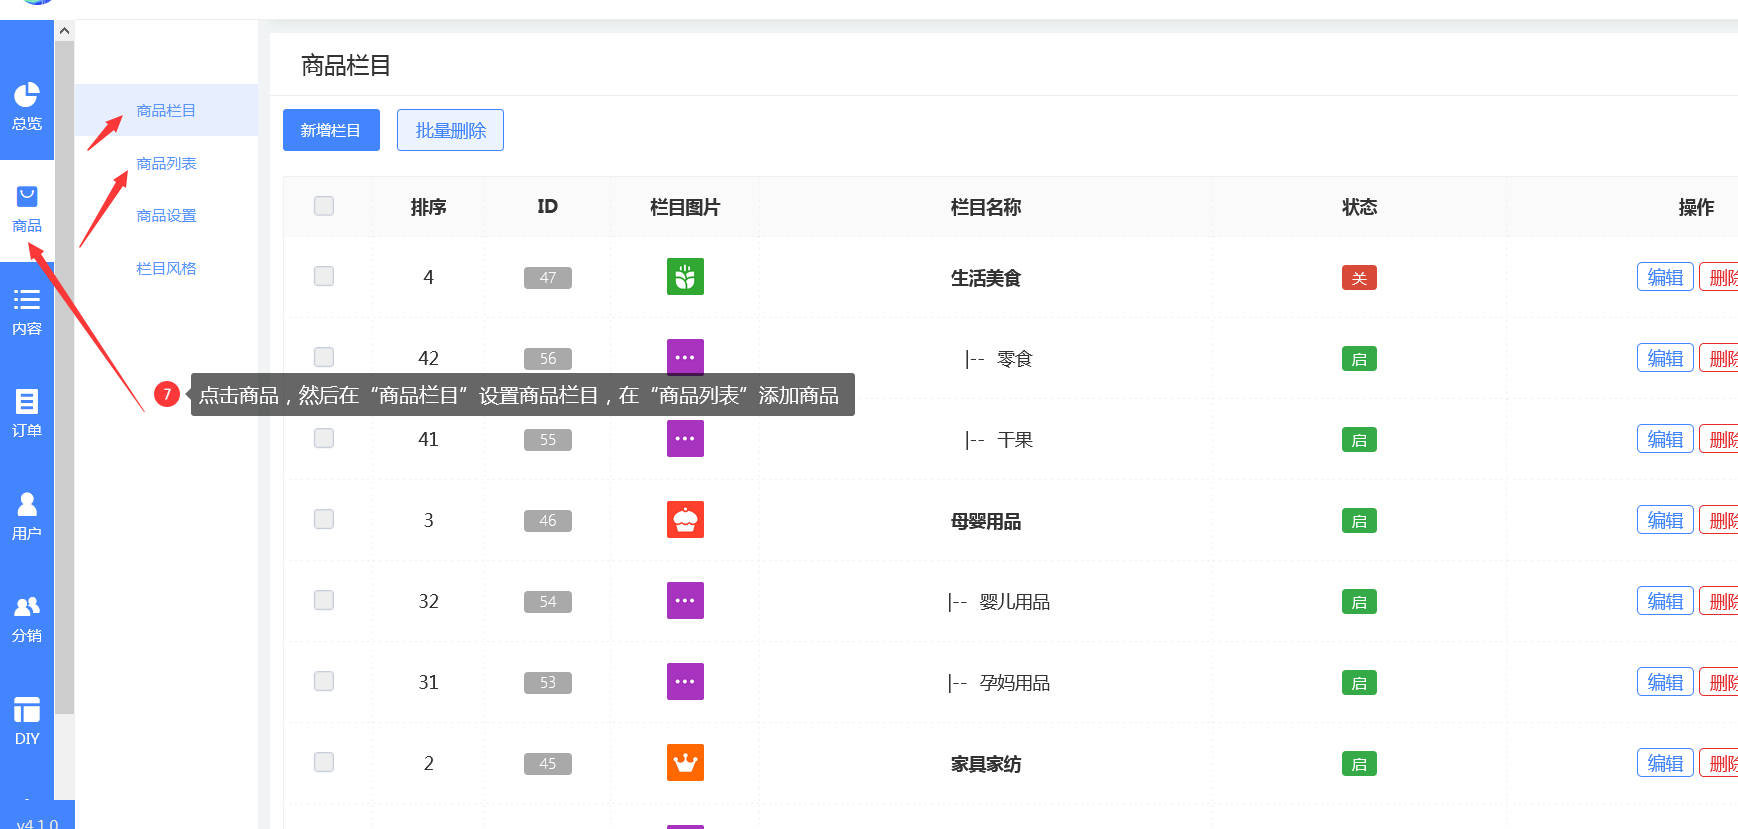
Task: Select the 商品 shopping bag icon
Action: click(27, 197)
